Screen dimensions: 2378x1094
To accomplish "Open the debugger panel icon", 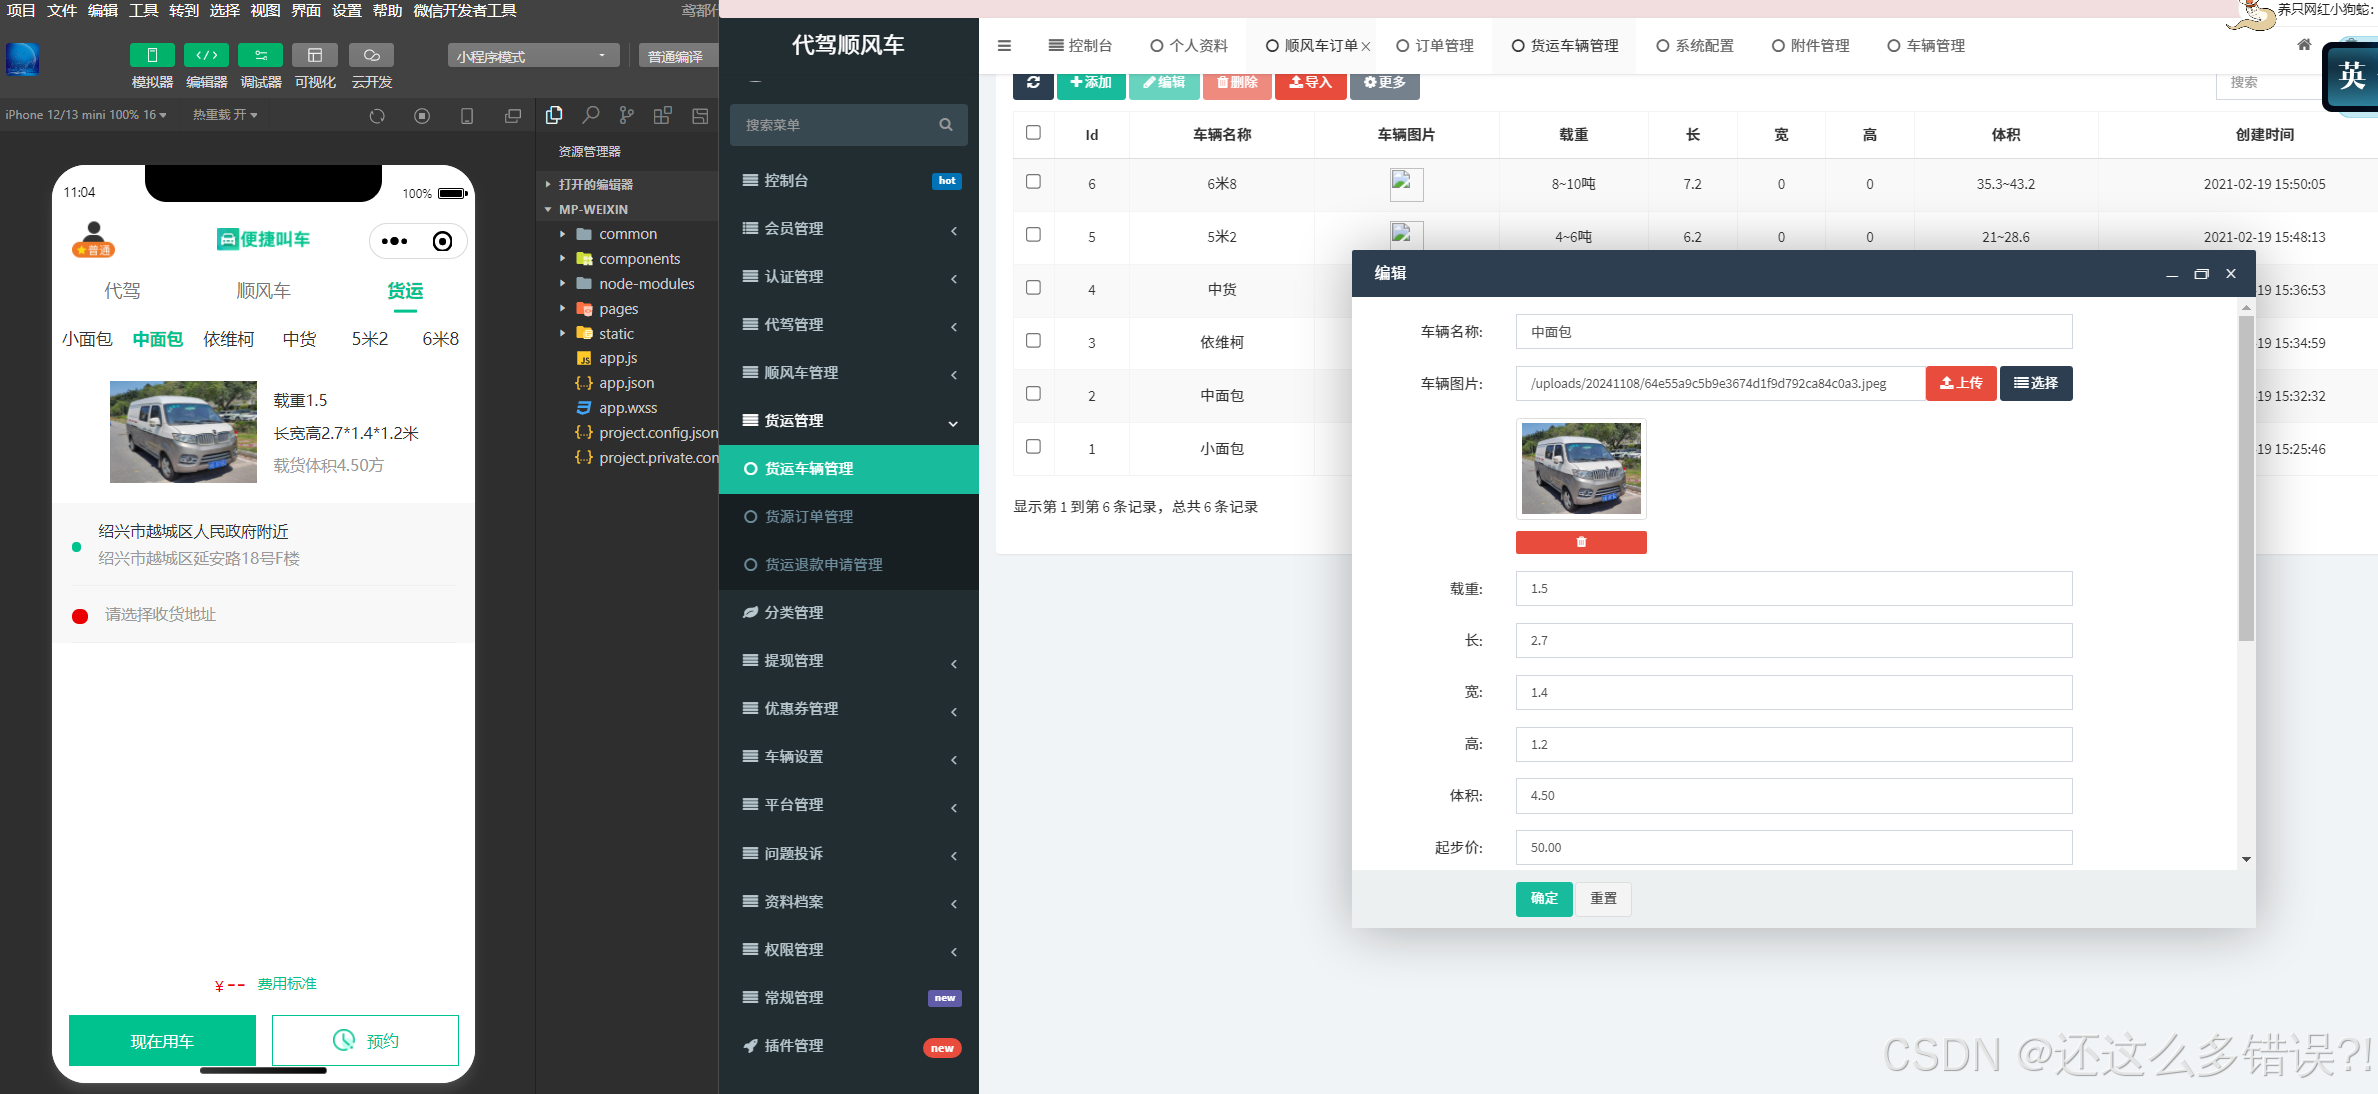I will (x=260, y=55).
